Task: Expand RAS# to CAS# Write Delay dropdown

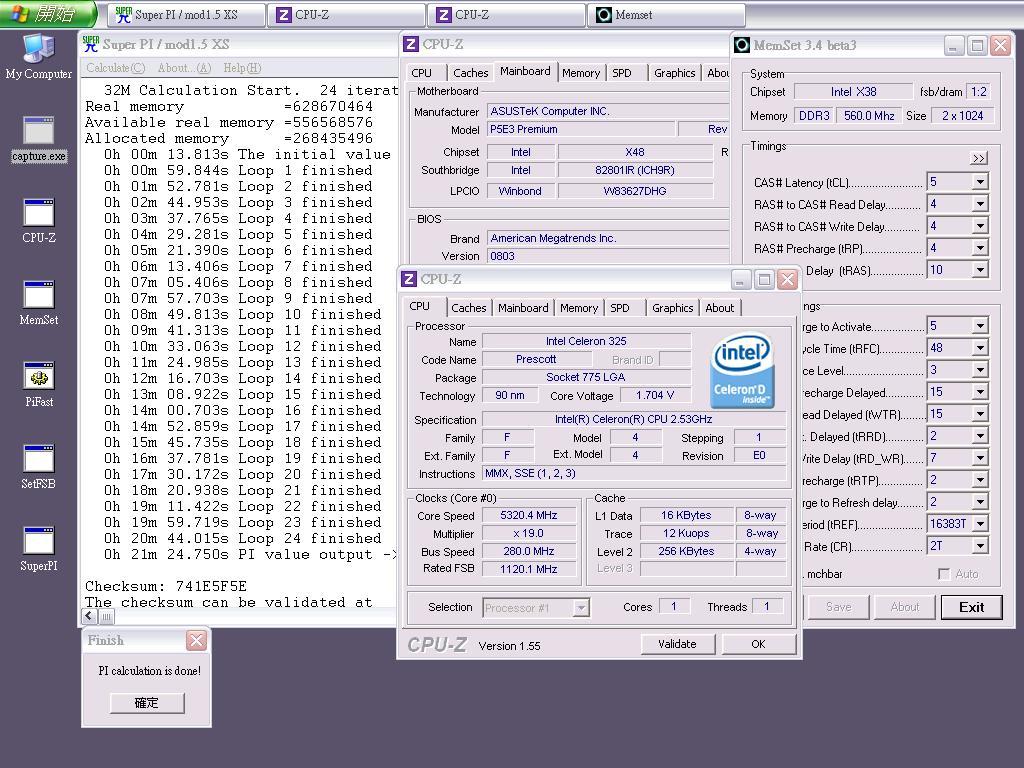Action: pos(980,226)
